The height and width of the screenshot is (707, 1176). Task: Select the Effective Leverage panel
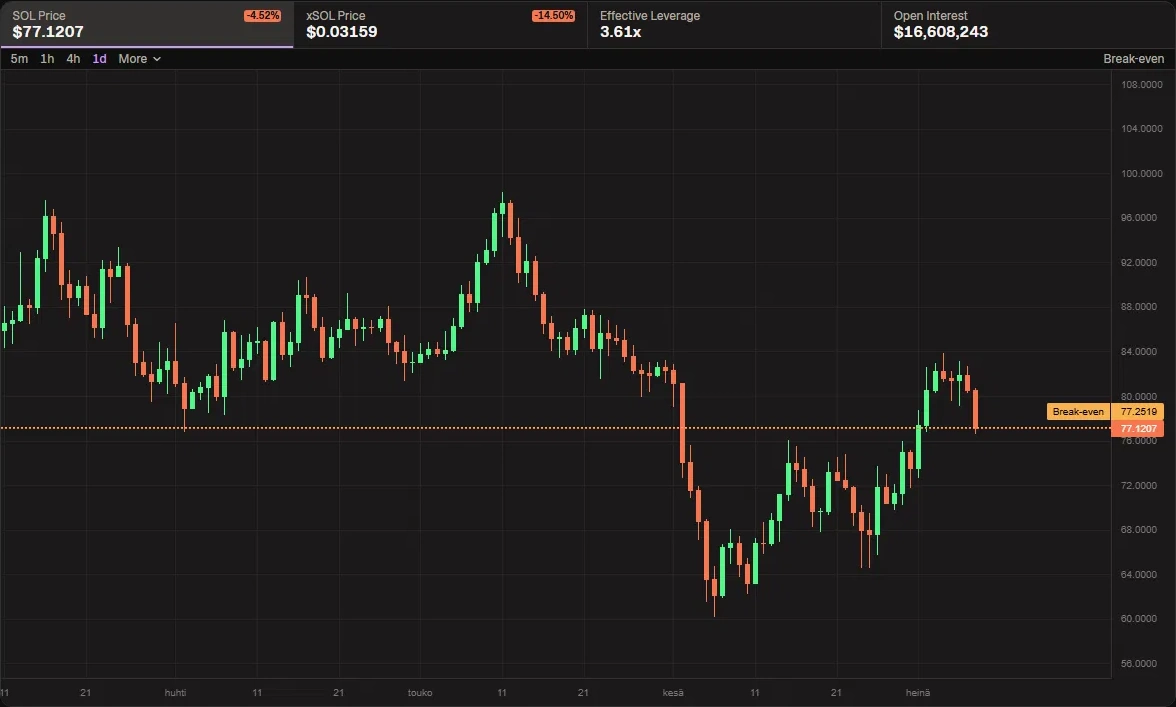click(x=734, y=24)
